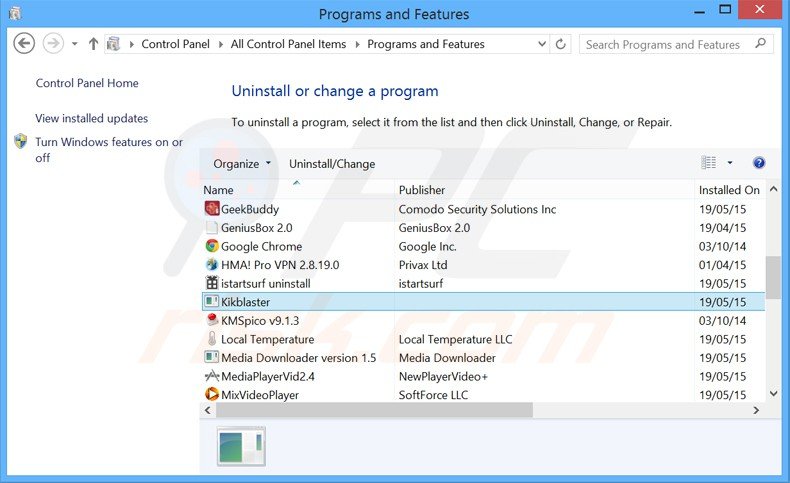
Task: Click the Control Panel icon in address bar
Action: click(x=113, y=44)
